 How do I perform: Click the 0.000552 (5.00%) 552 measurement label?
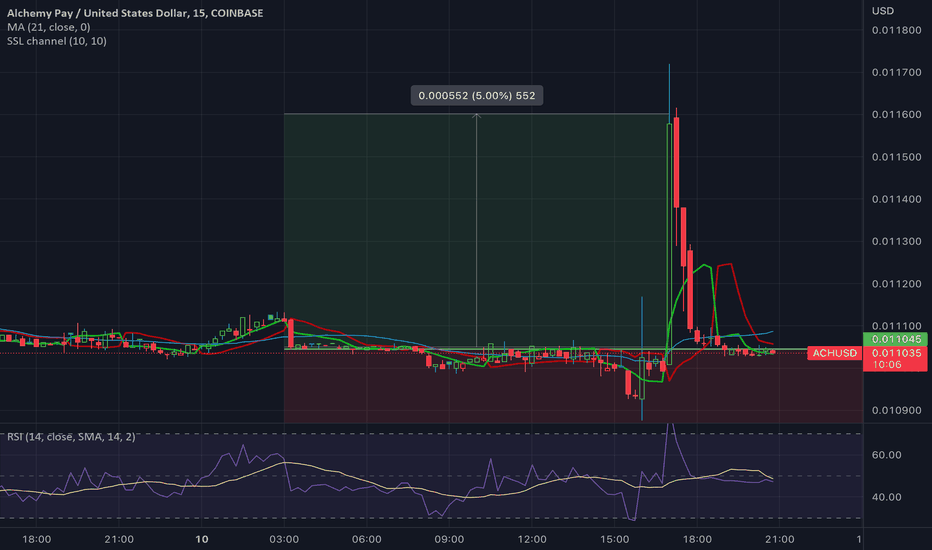(477, 96)
